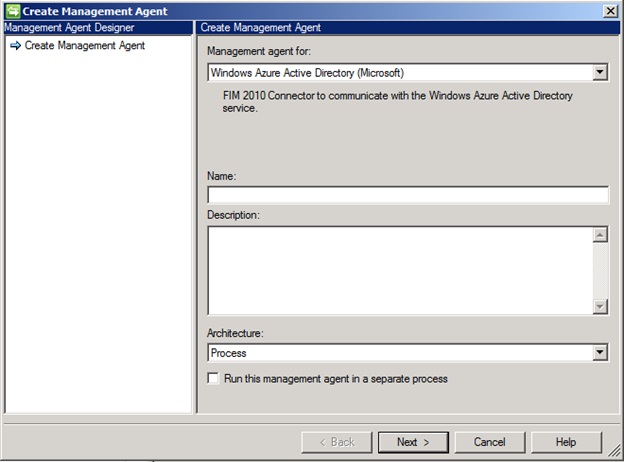Click the Next button
Viewport: 624px width, 462px height.
click(x=413, y=442)
